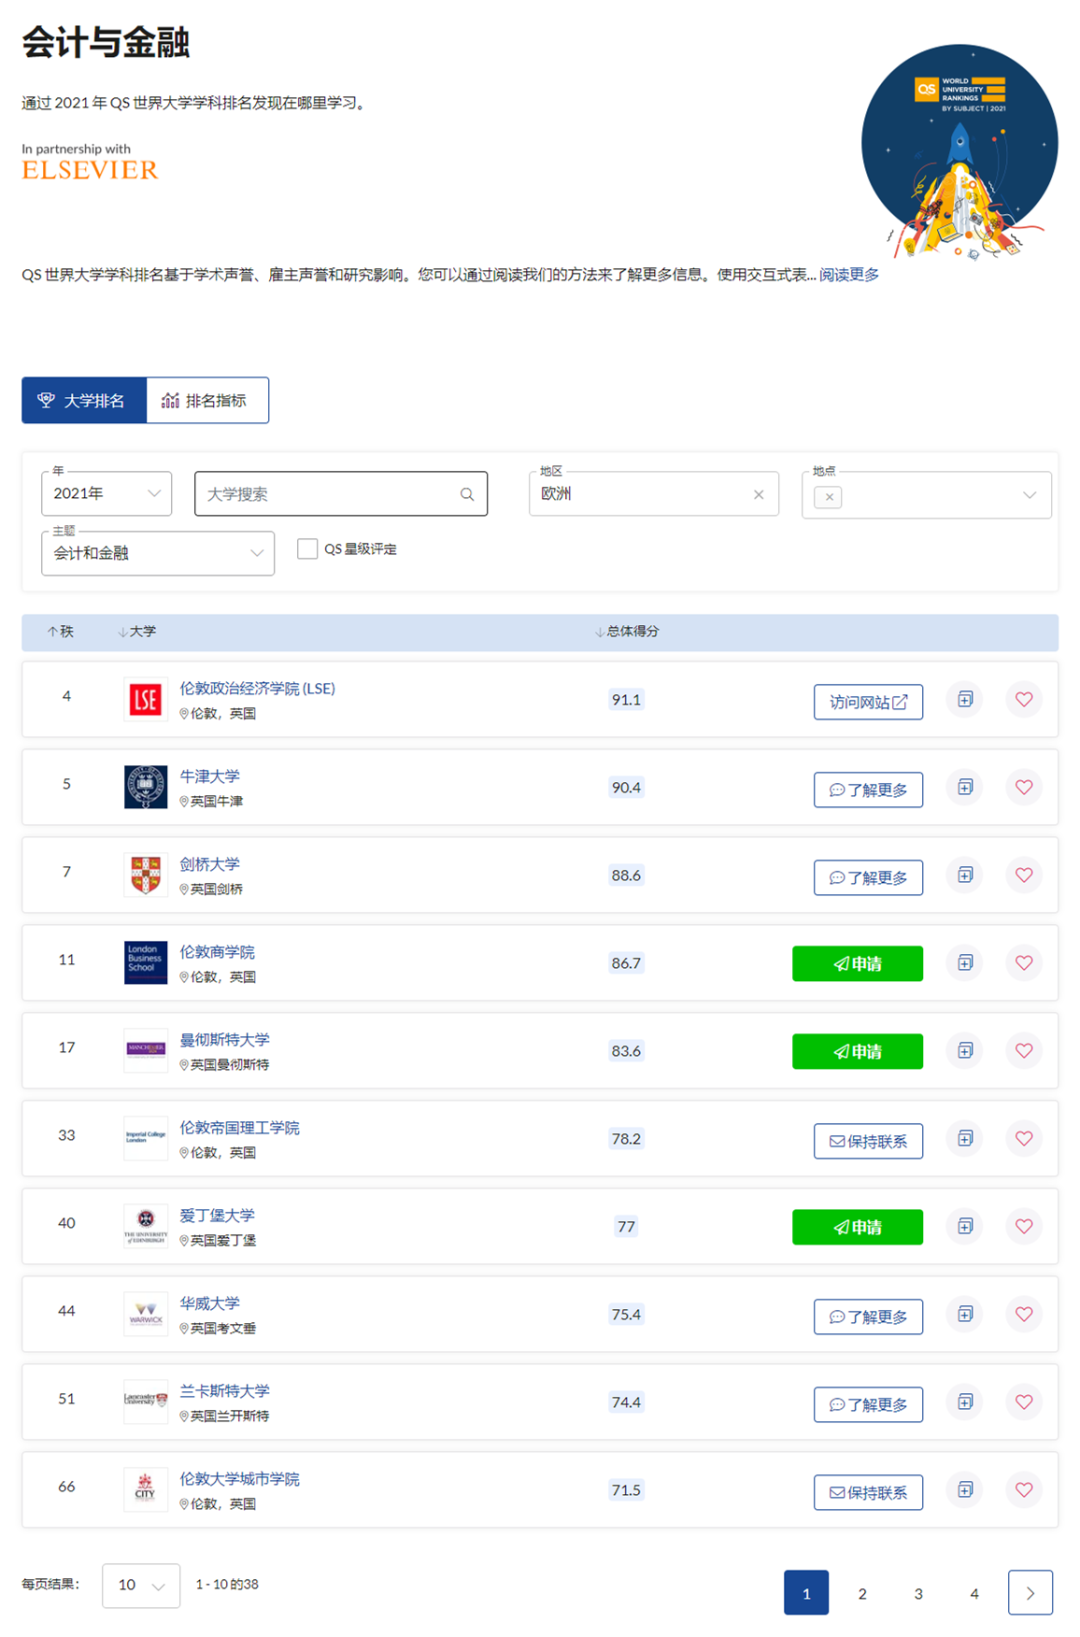Favorite 兰卡斯特大学 heart icon

(x=1024, y=1402)
